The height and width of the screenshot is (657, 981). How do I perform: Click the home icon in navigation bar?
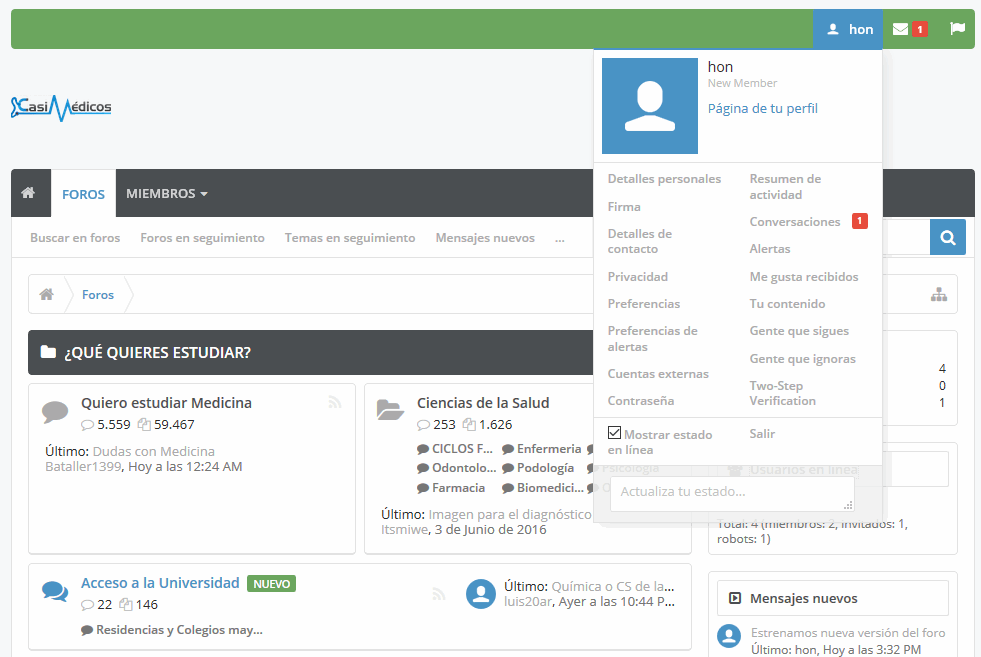tap(28, 193)
